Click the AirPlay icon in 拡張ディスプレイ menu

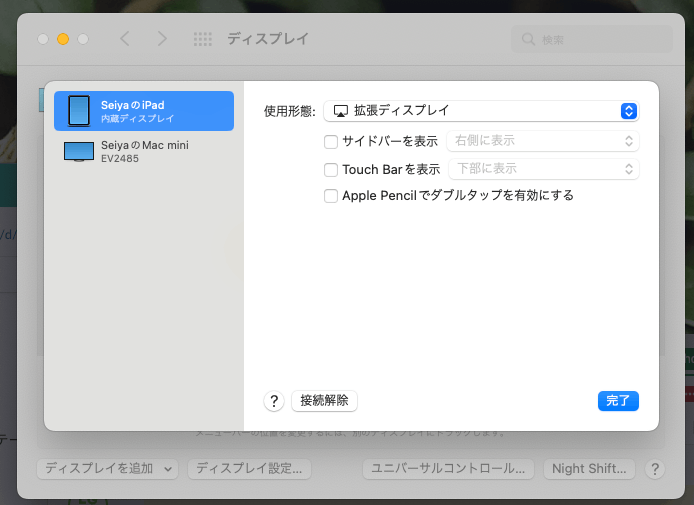point(340,111)
